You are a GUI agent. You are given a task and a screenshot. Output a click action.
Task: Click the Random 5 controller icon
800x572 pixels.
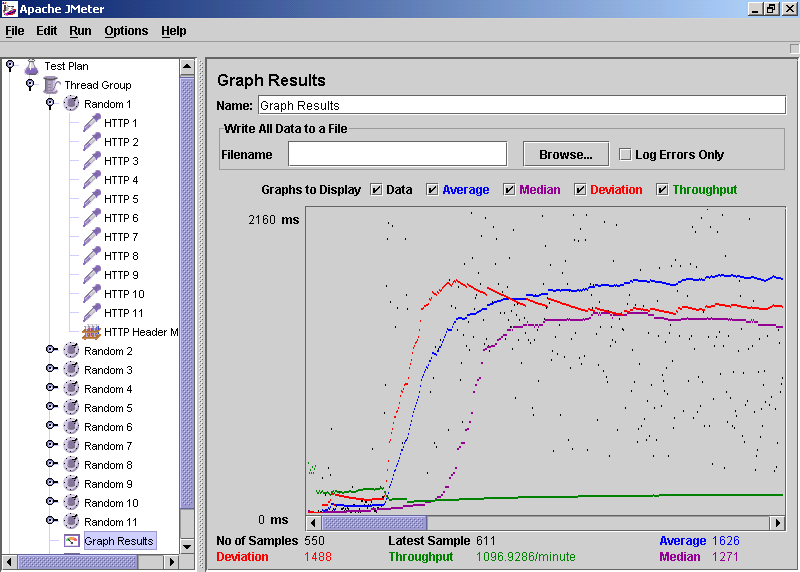[x=71, y=408]
